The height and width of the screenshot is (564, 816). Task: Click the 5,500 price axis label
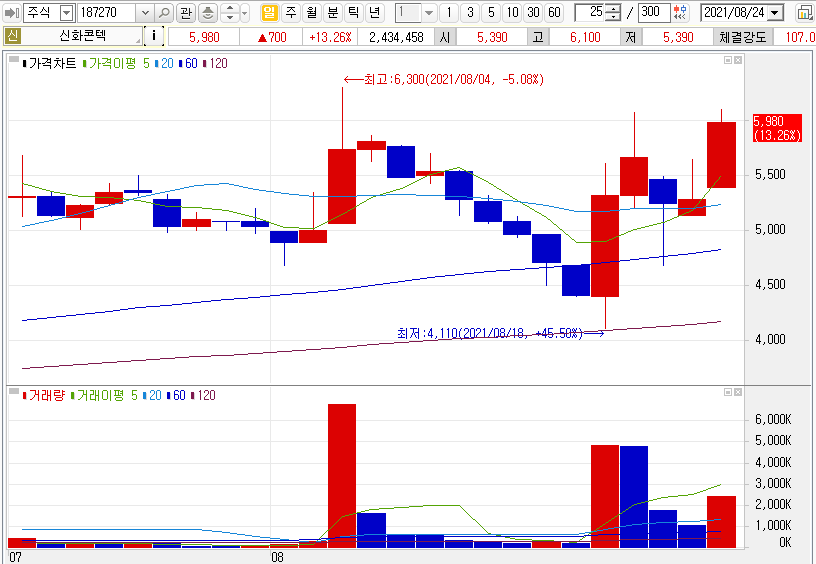point(770,174)
